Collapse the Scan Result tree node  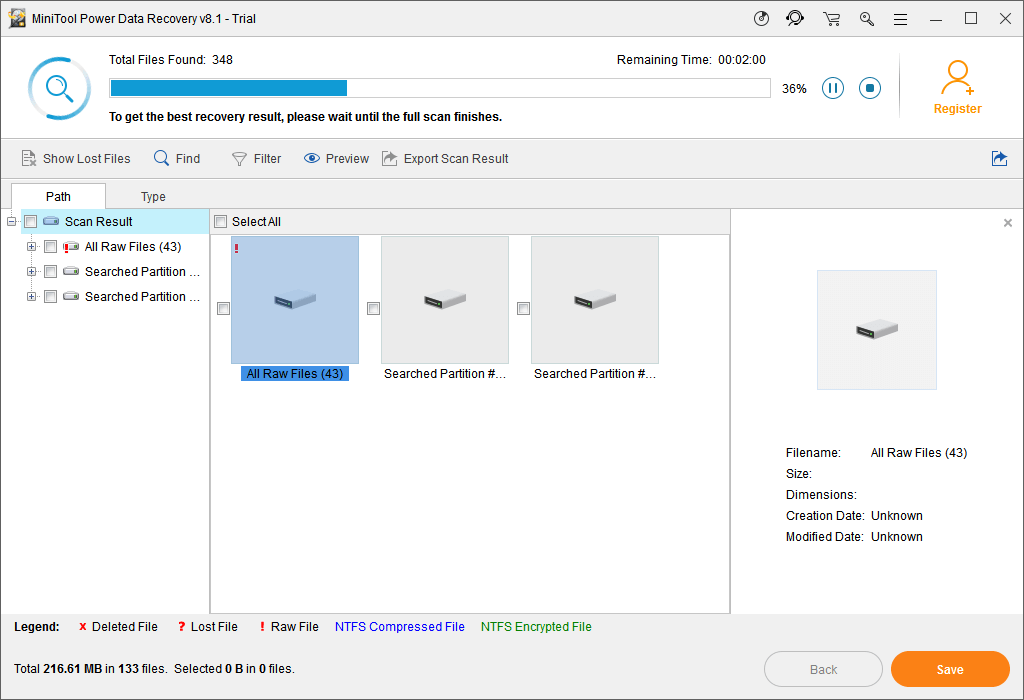[12, 221]
